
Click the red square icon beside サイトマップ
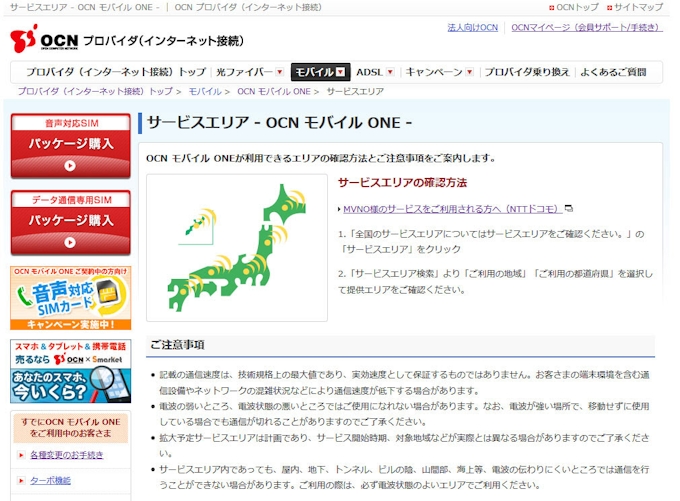point(610,7)
